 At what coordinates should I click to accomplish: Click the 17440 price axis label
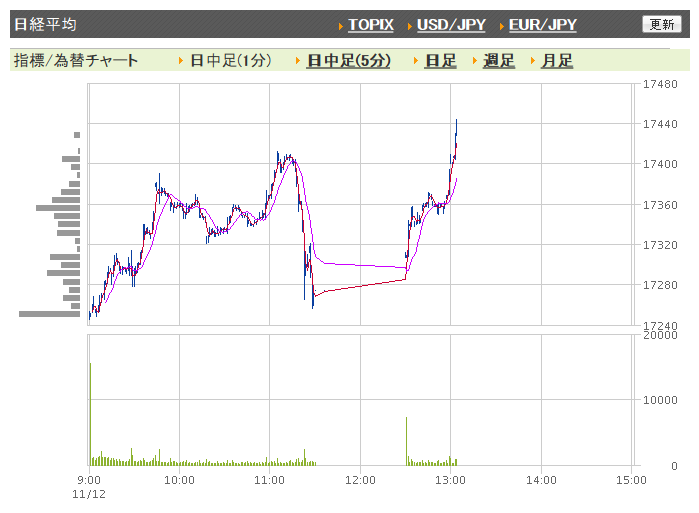(660, 124)
